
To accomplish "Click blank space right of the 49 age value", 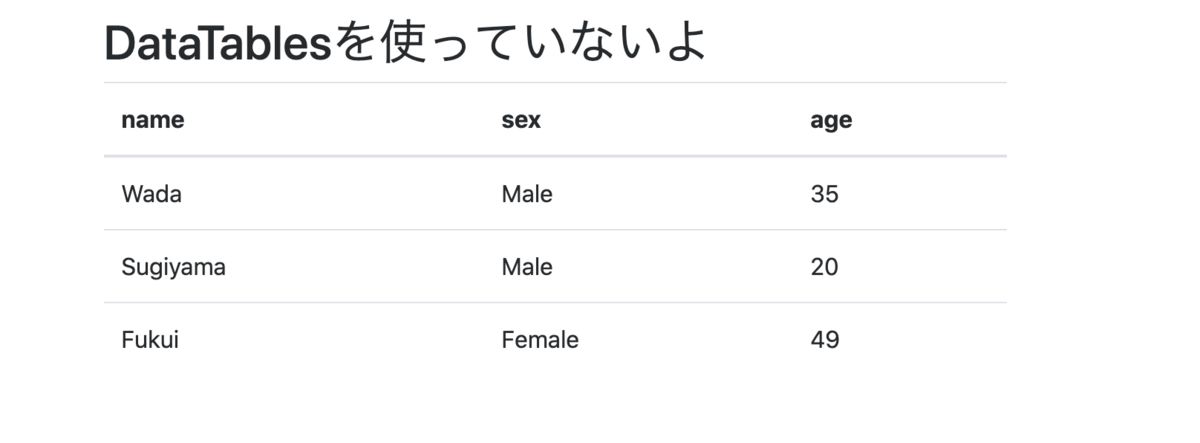I will click(925, 340).
